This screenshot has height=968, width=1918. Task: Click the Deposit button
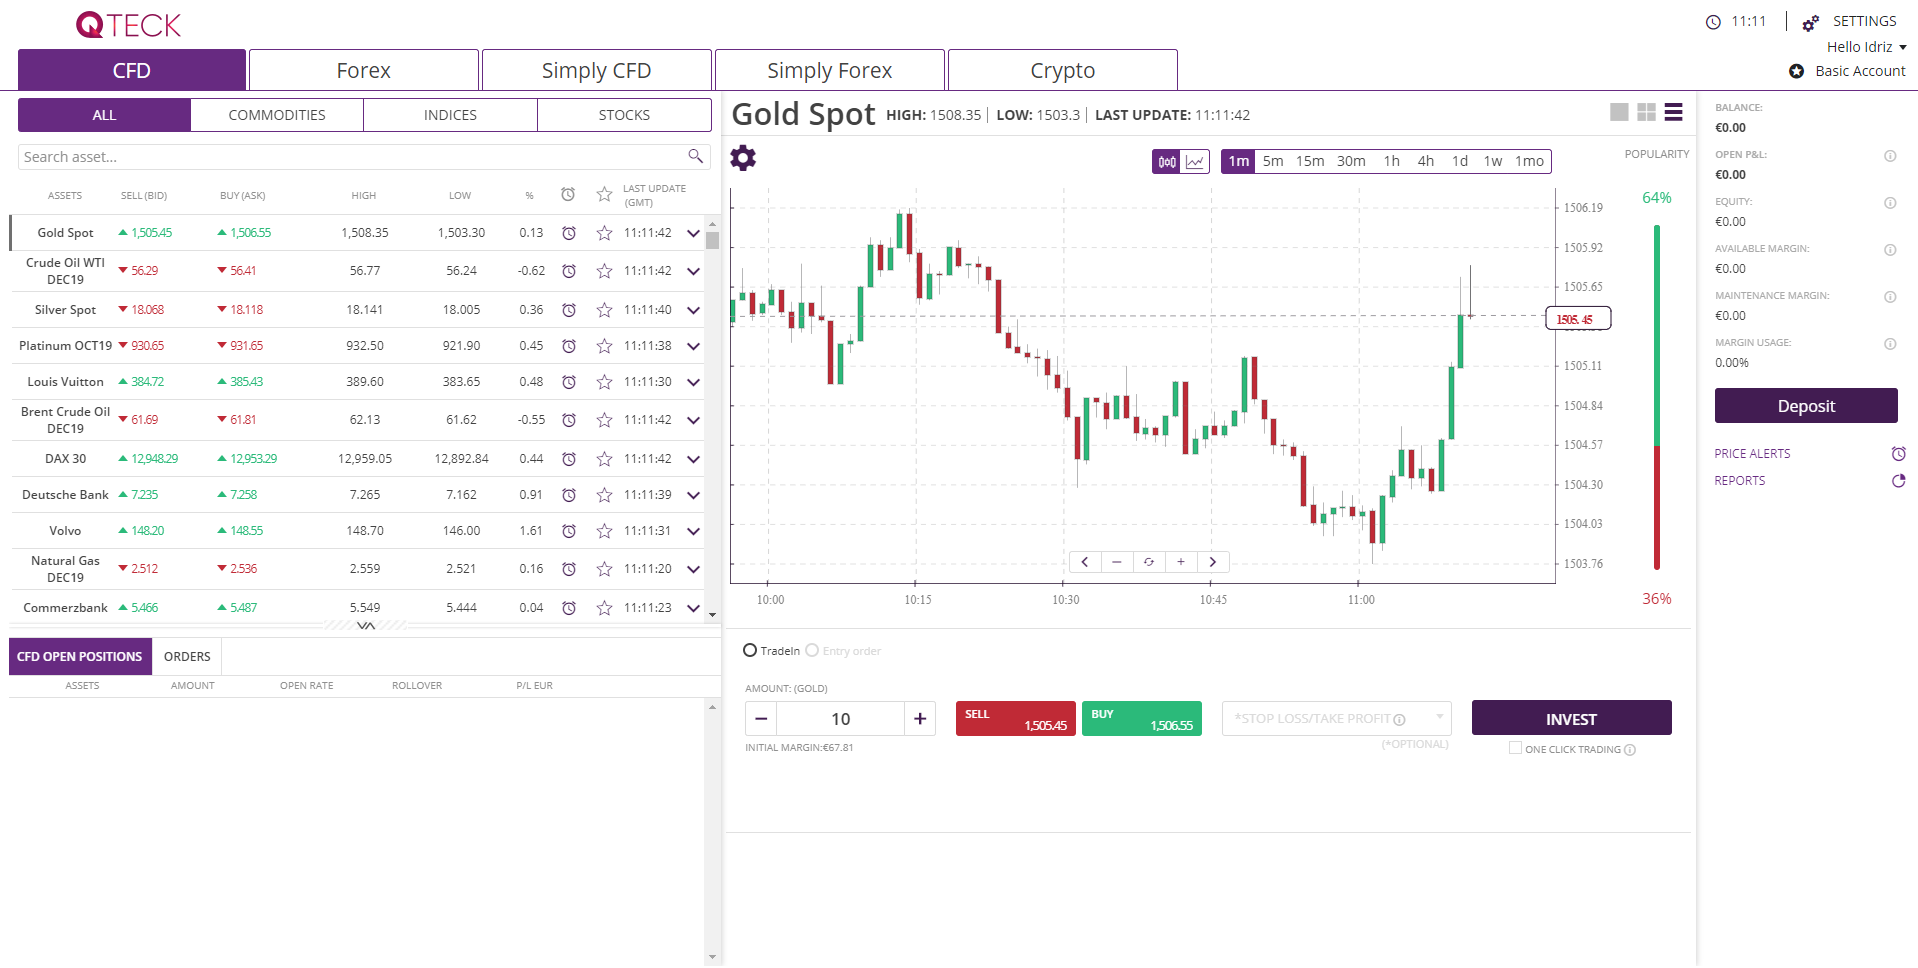(1806, 406)
